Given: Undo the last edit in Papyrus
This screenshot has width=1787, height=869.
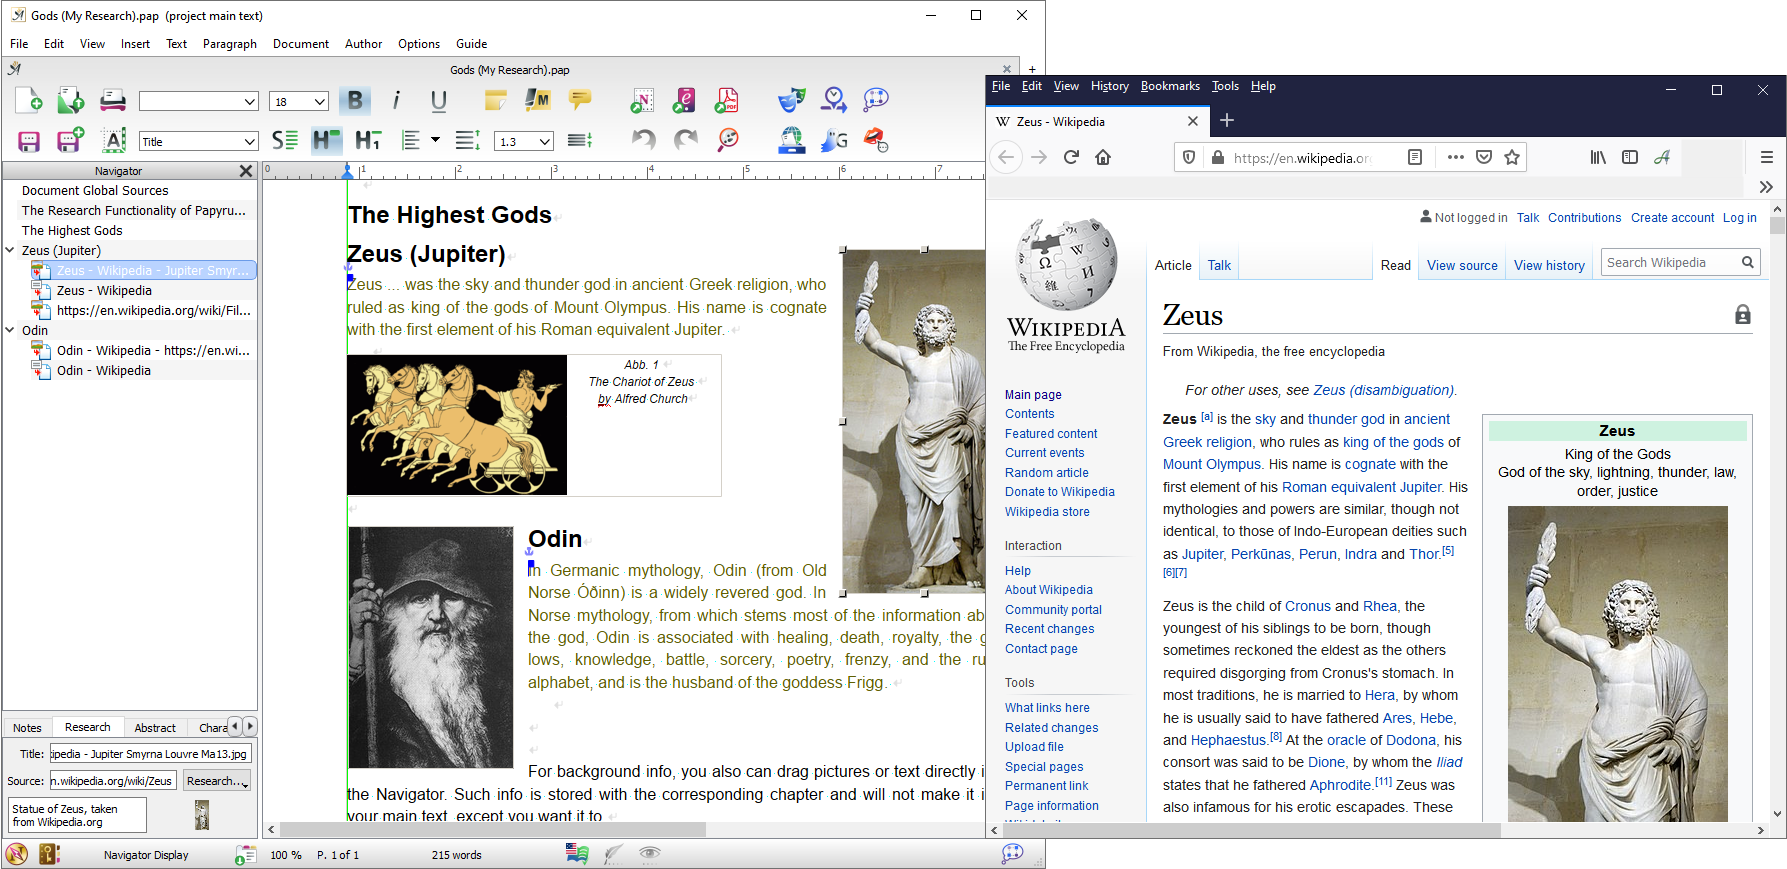Looking at the screenshot, I should (x=643, y=140).
